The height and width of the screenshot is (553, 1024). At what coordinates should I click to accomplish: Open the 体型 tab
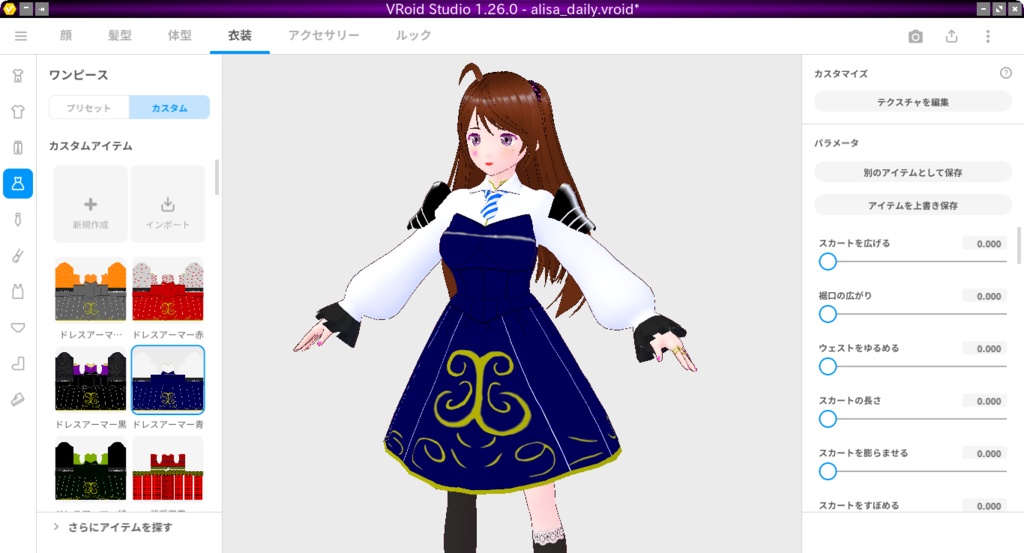[180, 35]
